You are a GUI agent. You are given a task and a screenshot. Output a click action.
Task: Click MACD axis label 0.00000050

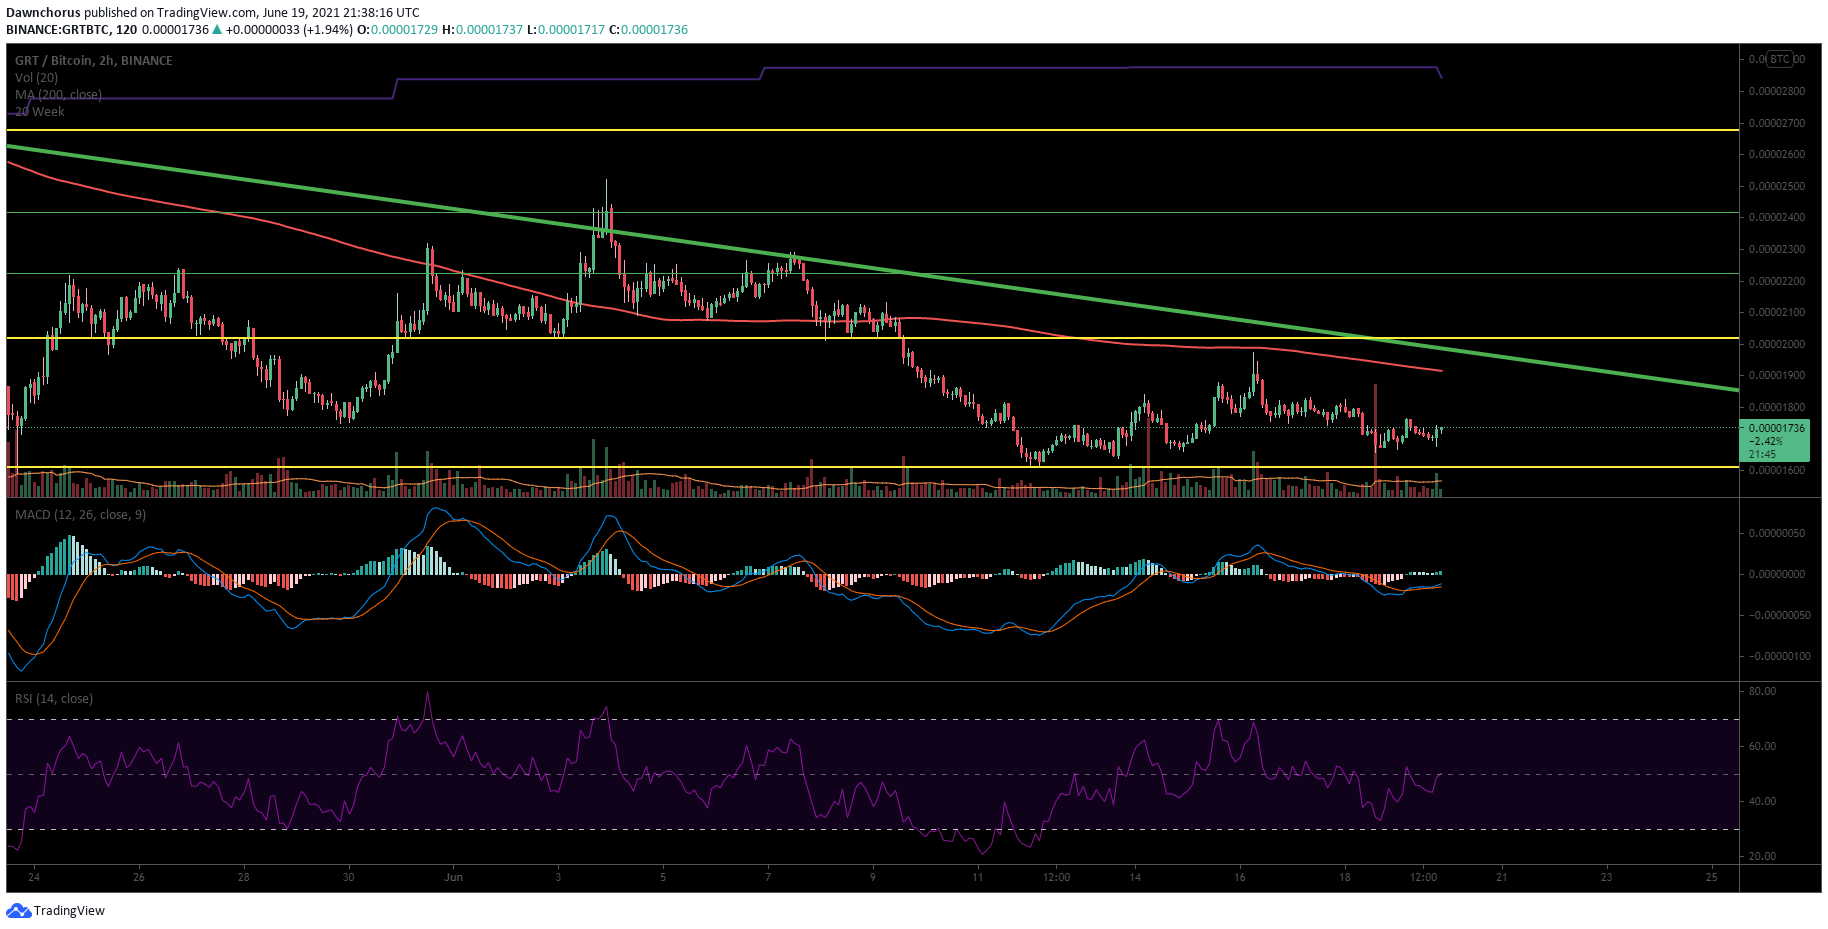(1777, 533)
